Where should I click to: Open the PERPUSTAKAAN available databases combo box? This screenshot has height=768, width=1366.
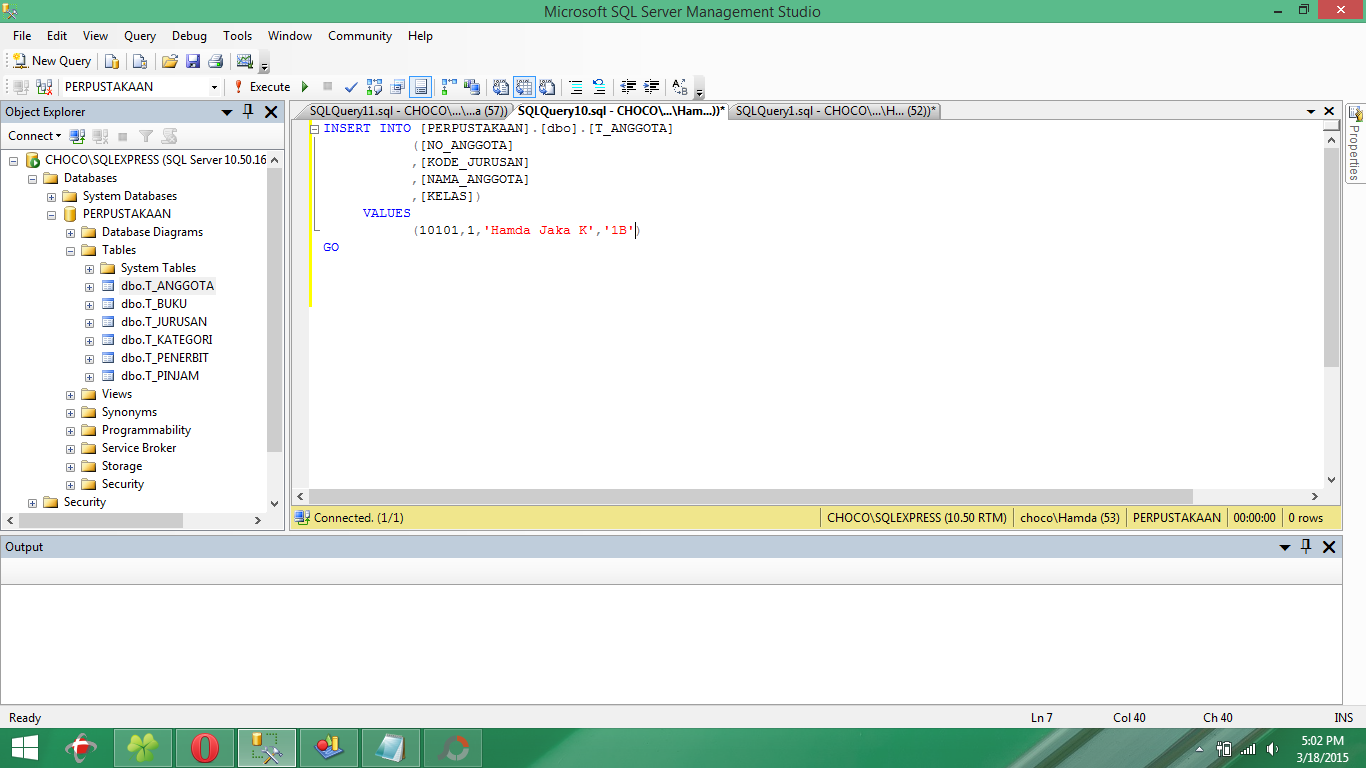click(140, 87)
